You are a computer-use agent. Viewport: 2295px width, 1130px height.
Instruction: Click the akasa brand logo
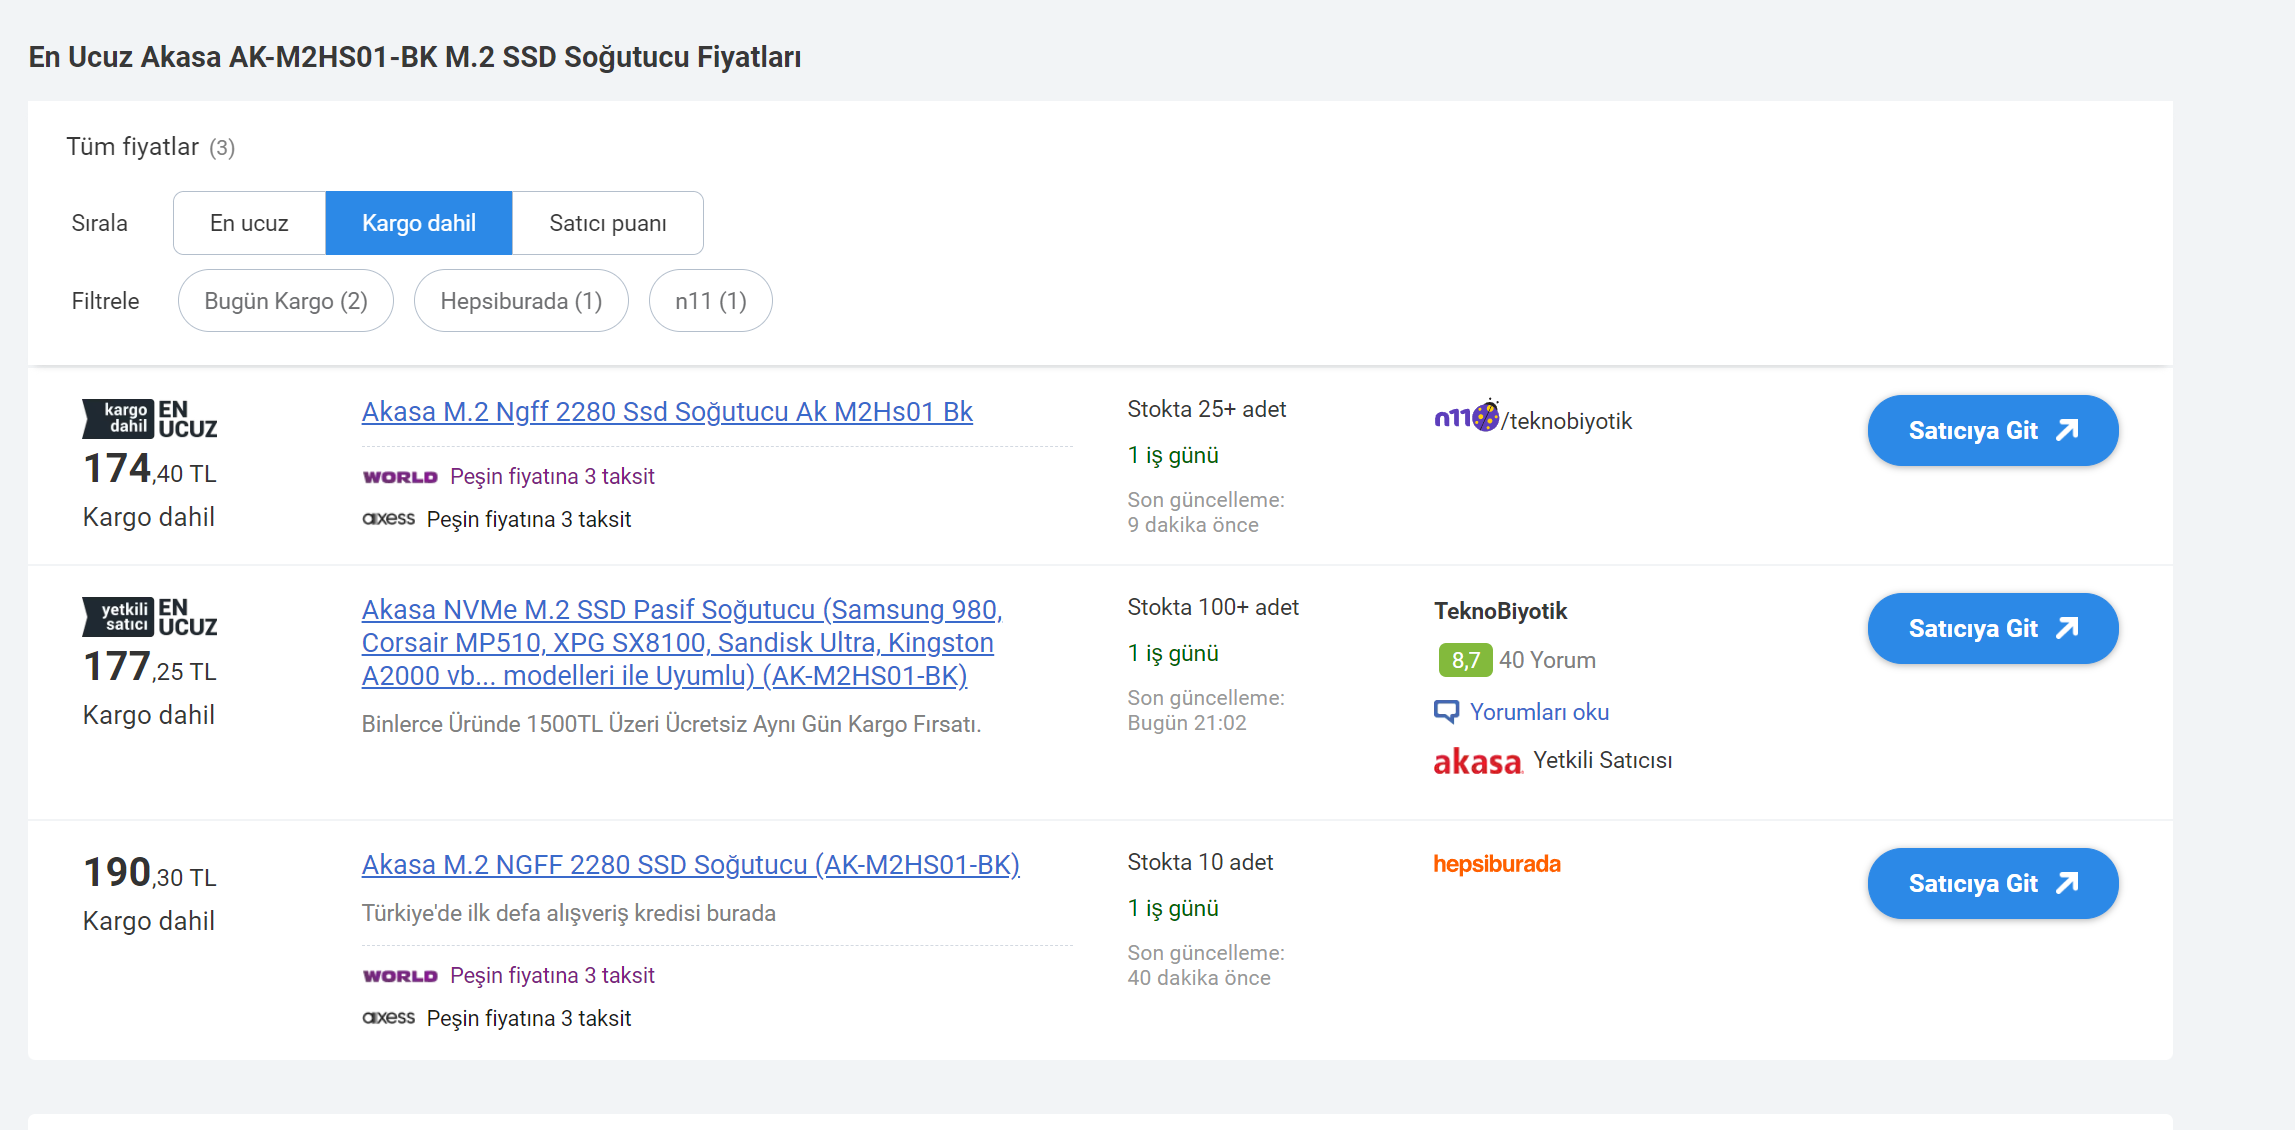pyautogui.click(x=1477, y=762)
